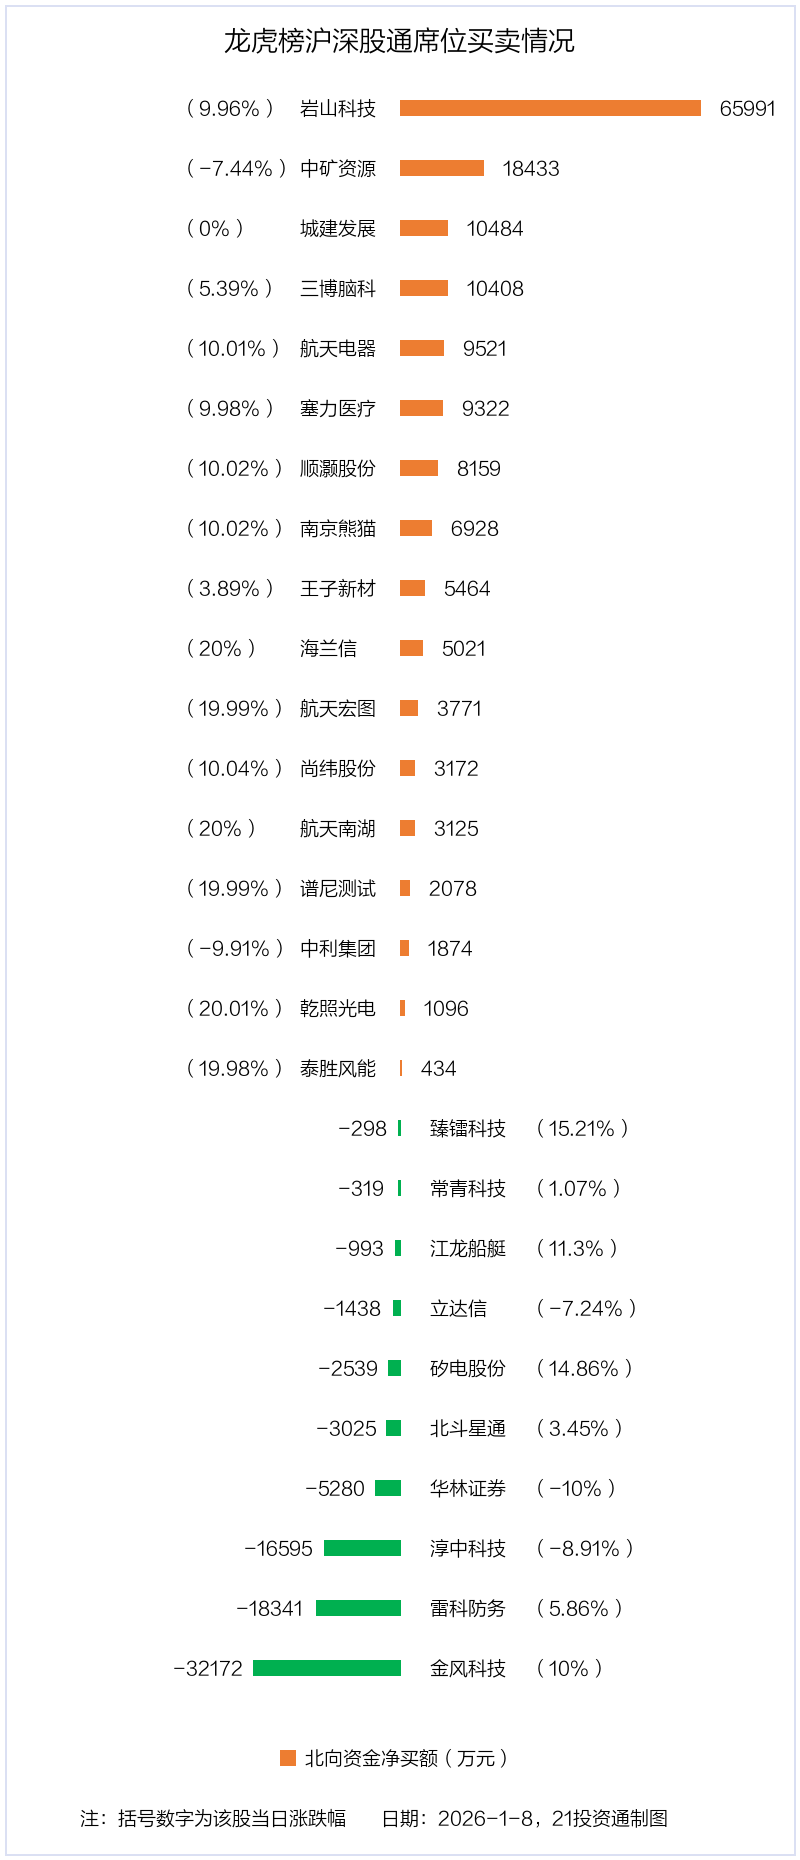This screenshot has height=1860, width=800.
Task: Click the orange legend swatch for 北向资金净买额
Action: tap(288, 1758)
